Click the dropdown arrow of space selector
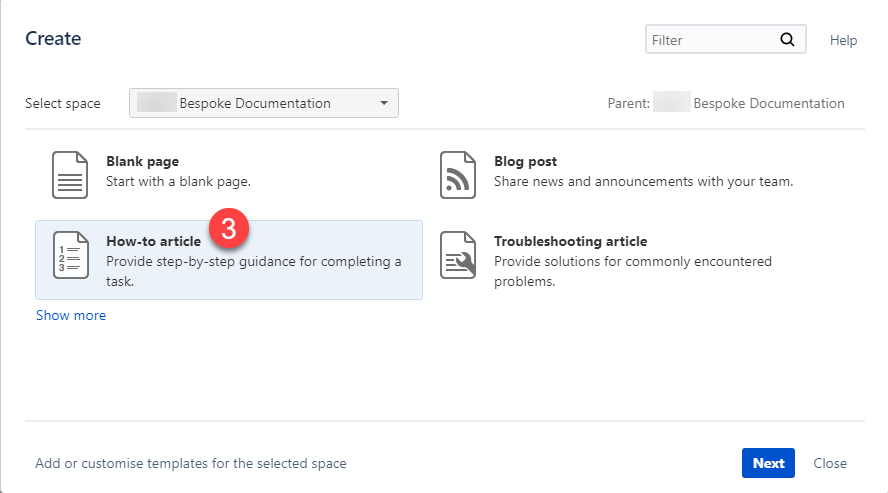This screenshot has width=888, height=493. pyautogui.click(x=384, y=103)
